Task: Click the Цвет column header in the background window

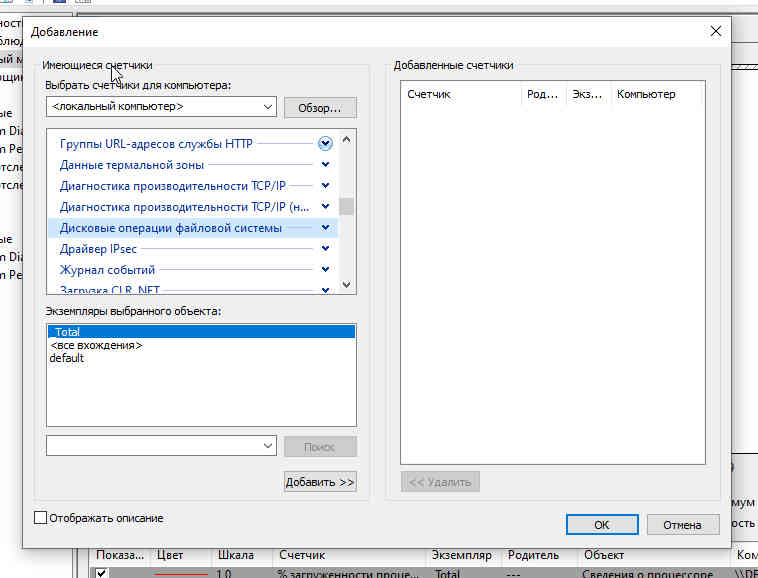Action: click(181, 555)
